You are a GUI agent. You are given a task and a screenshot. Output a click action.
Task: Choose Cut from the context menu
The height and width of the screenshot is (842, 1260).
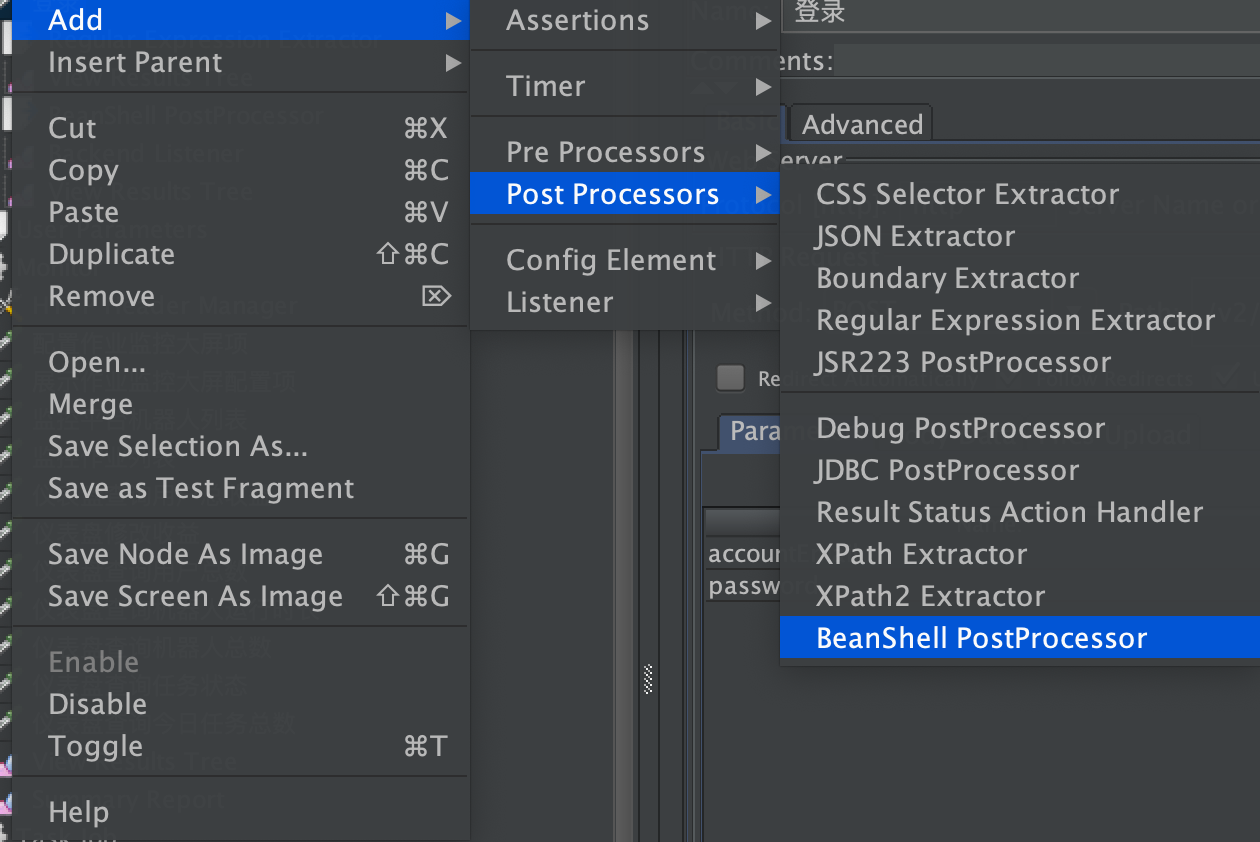click(240, 128)
